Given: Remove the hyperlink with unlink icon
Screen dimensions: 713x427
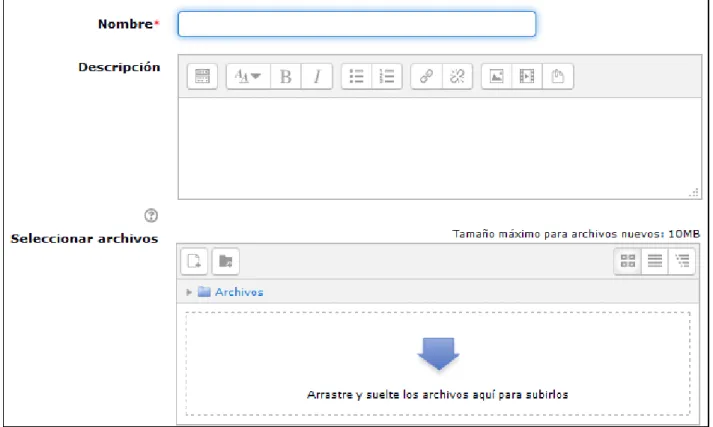Looking at the screenshot, I should pos(457,76).
